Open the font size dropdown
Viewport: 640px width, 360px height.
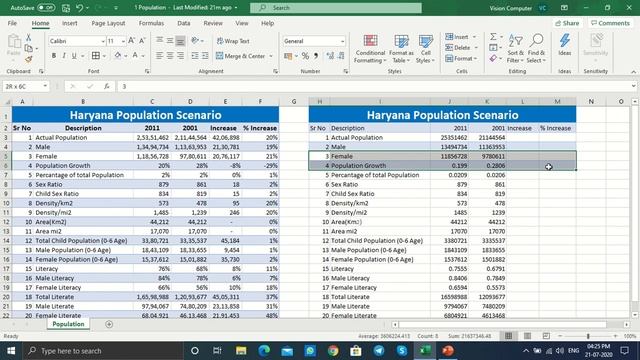[x=123, y=41]
